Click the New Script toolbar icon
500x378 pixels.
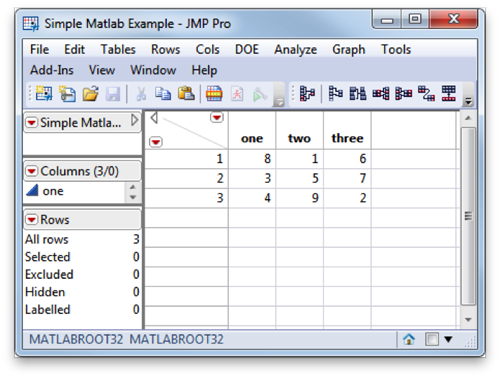tap(67, 94)
